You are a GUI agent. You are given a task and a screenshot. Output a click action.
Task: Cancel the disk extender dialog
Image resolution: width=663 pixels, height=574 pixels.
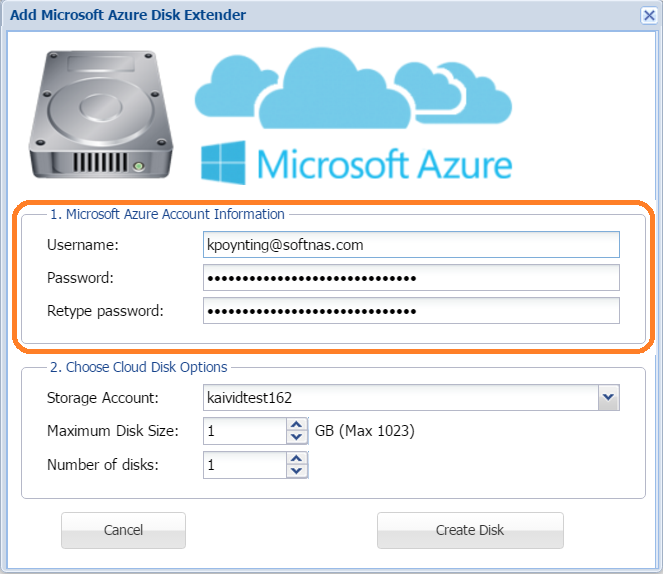[123, 530]
